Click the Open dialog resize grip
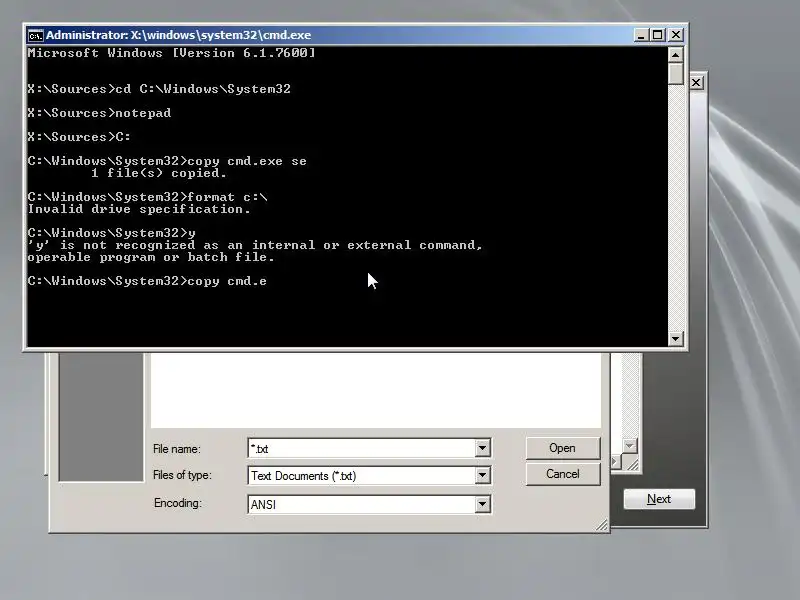800x600 pixels. 602,525
